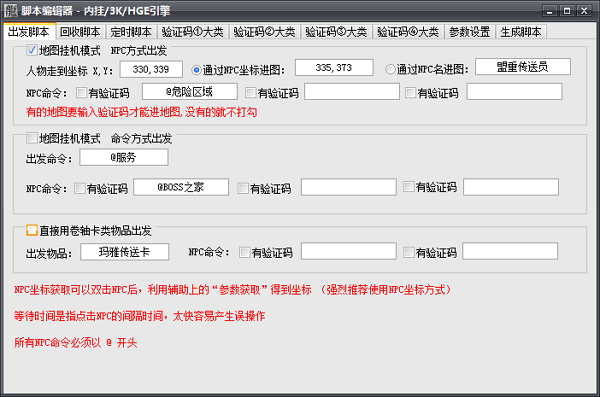The height and width of the screenshot is (397, 600).
Task: Tick the last 有验证码 in the 卷轴卡 group
Action: [409, 253]
